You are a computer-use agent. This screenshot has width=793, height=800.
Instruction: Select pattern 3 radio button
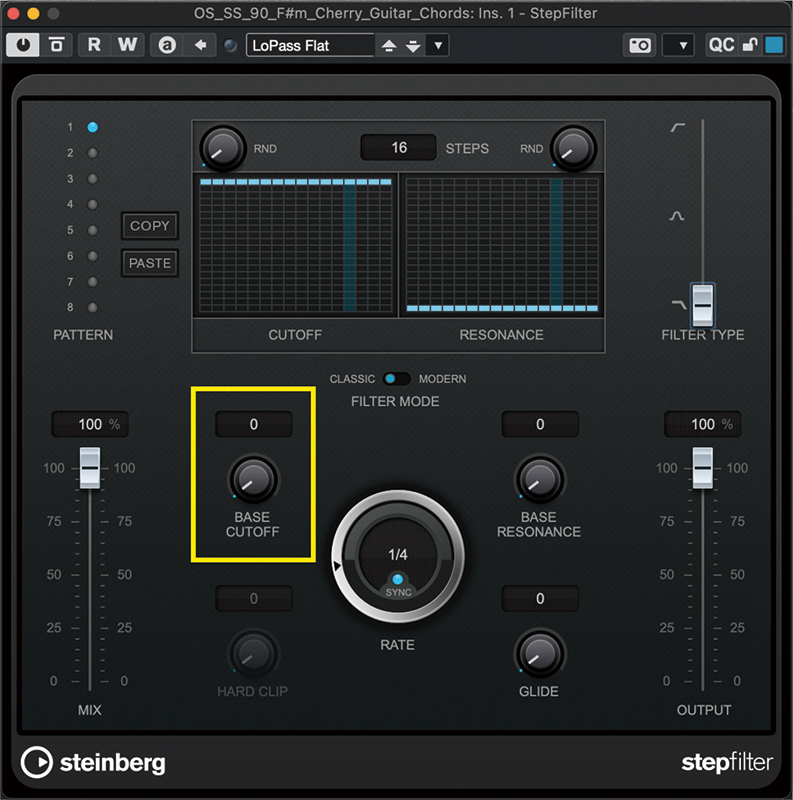coord(92,179)
